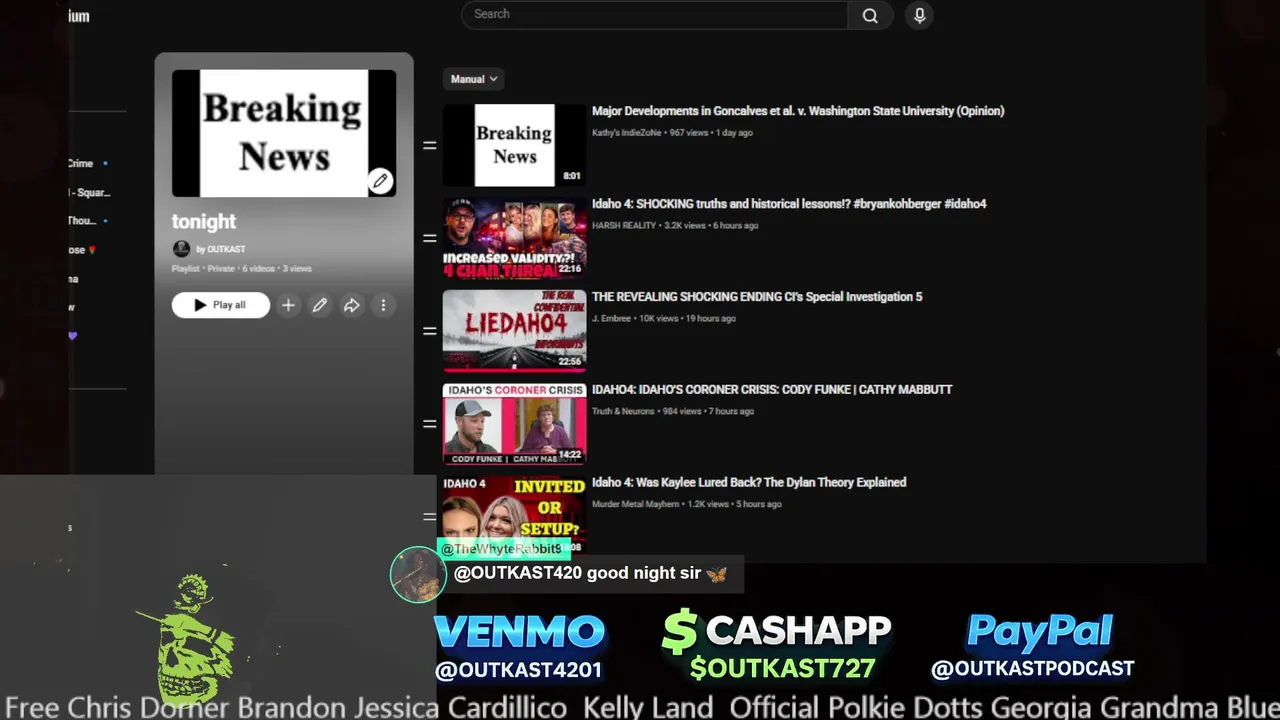Open J. Embree channel name
The image size is (1280, 720).
point(610,318)
